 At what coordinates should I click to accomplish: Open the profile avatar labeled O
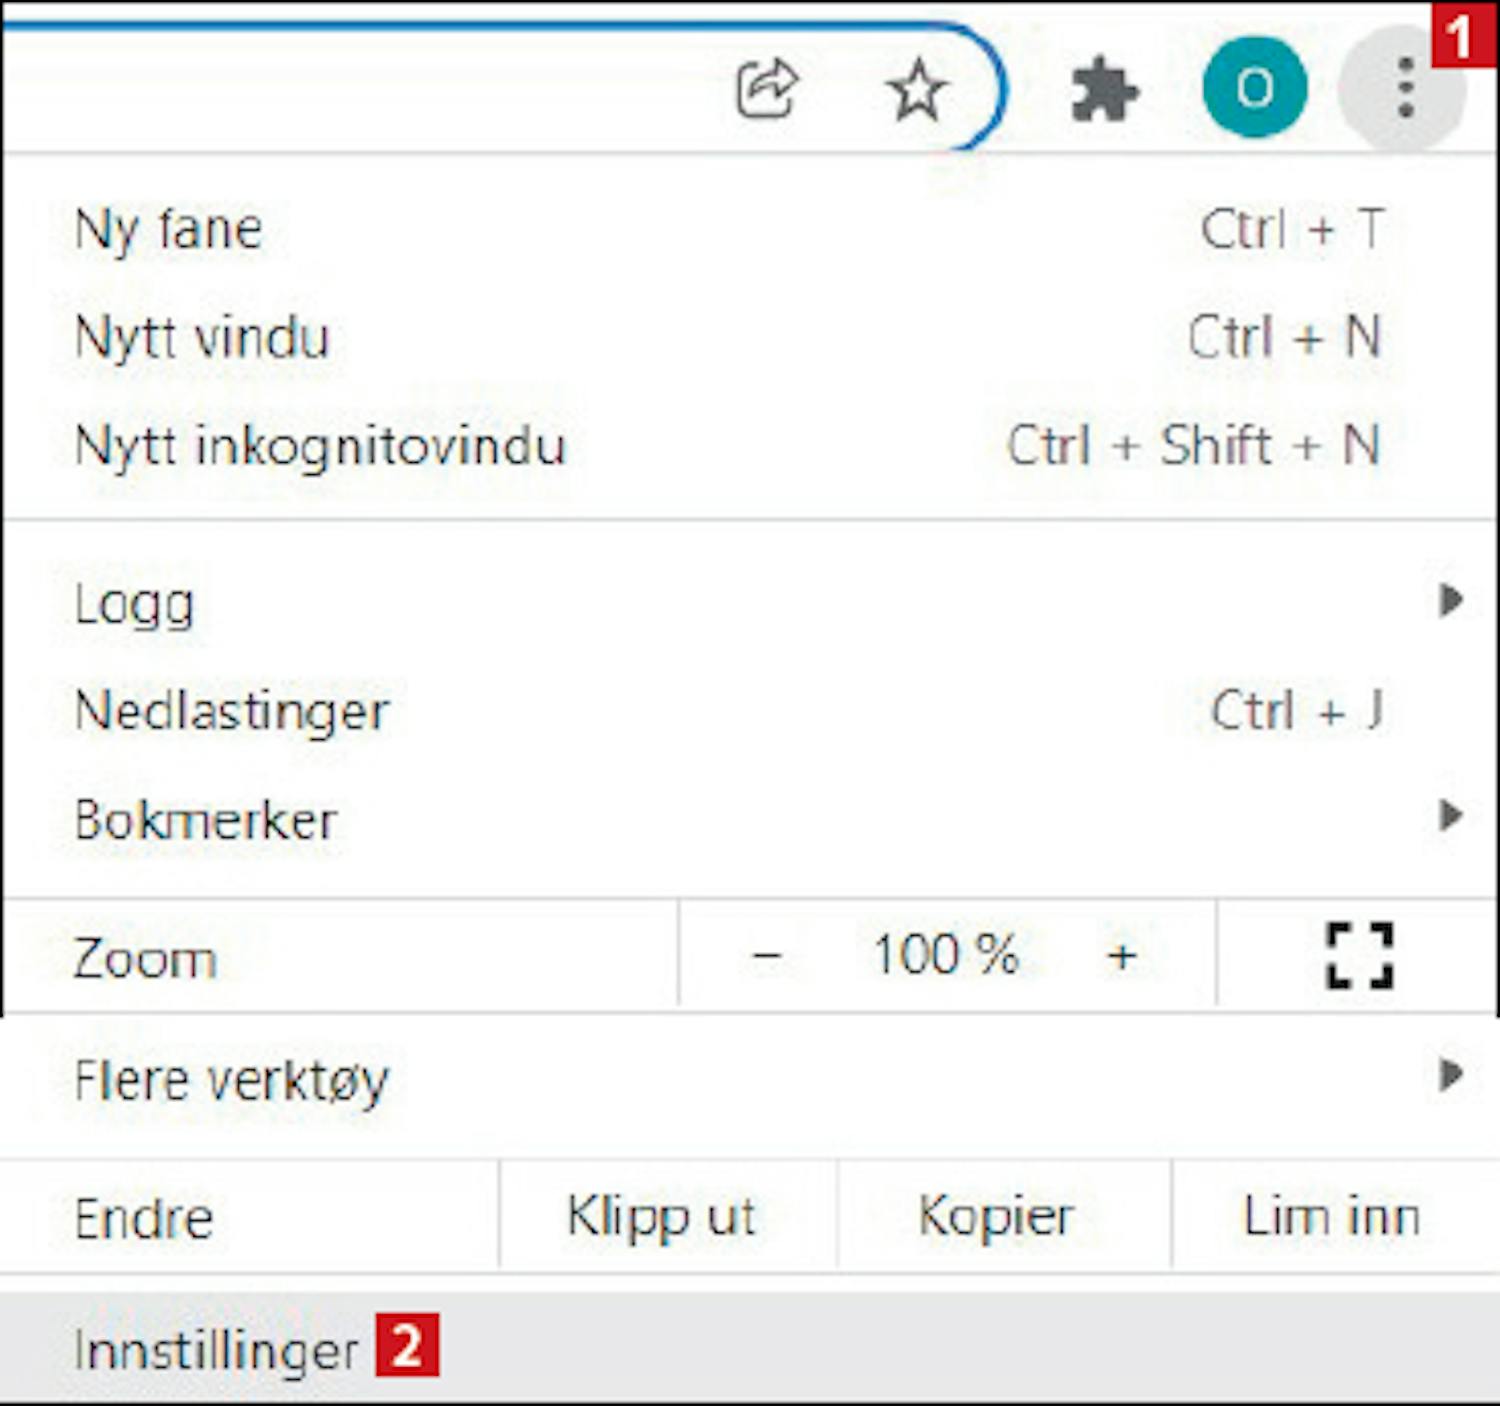click(x=1255, y=88)
